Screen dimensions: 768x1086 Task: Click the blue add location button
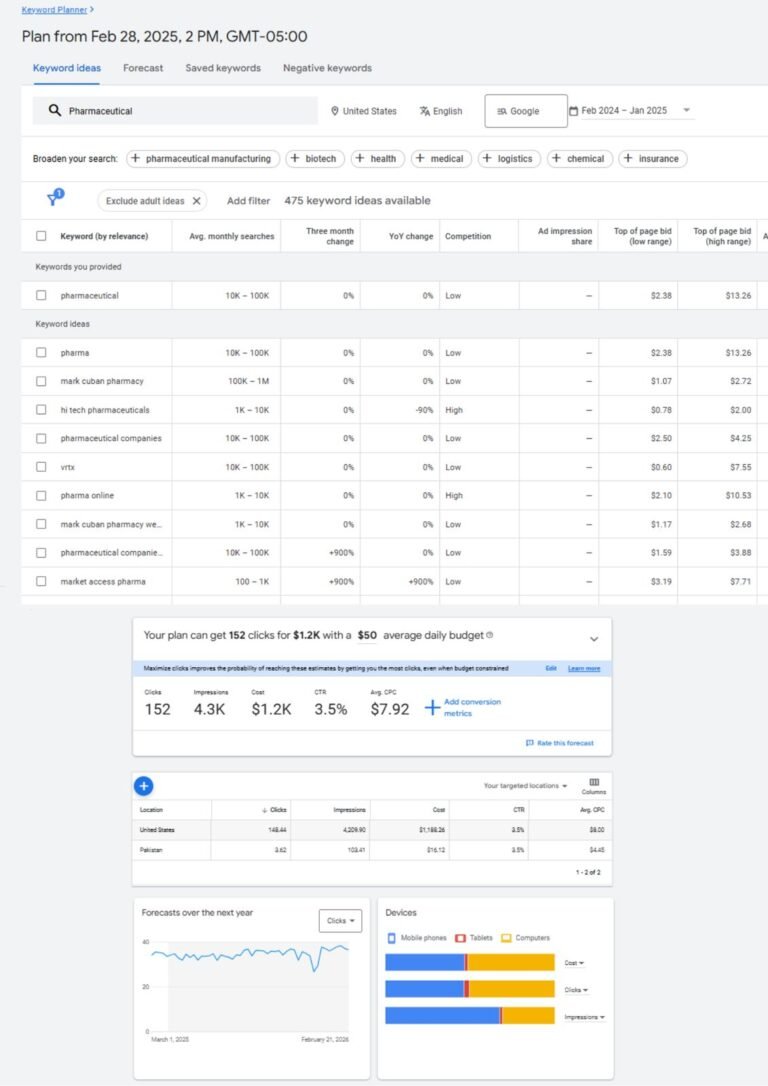[x=143, y=786]
